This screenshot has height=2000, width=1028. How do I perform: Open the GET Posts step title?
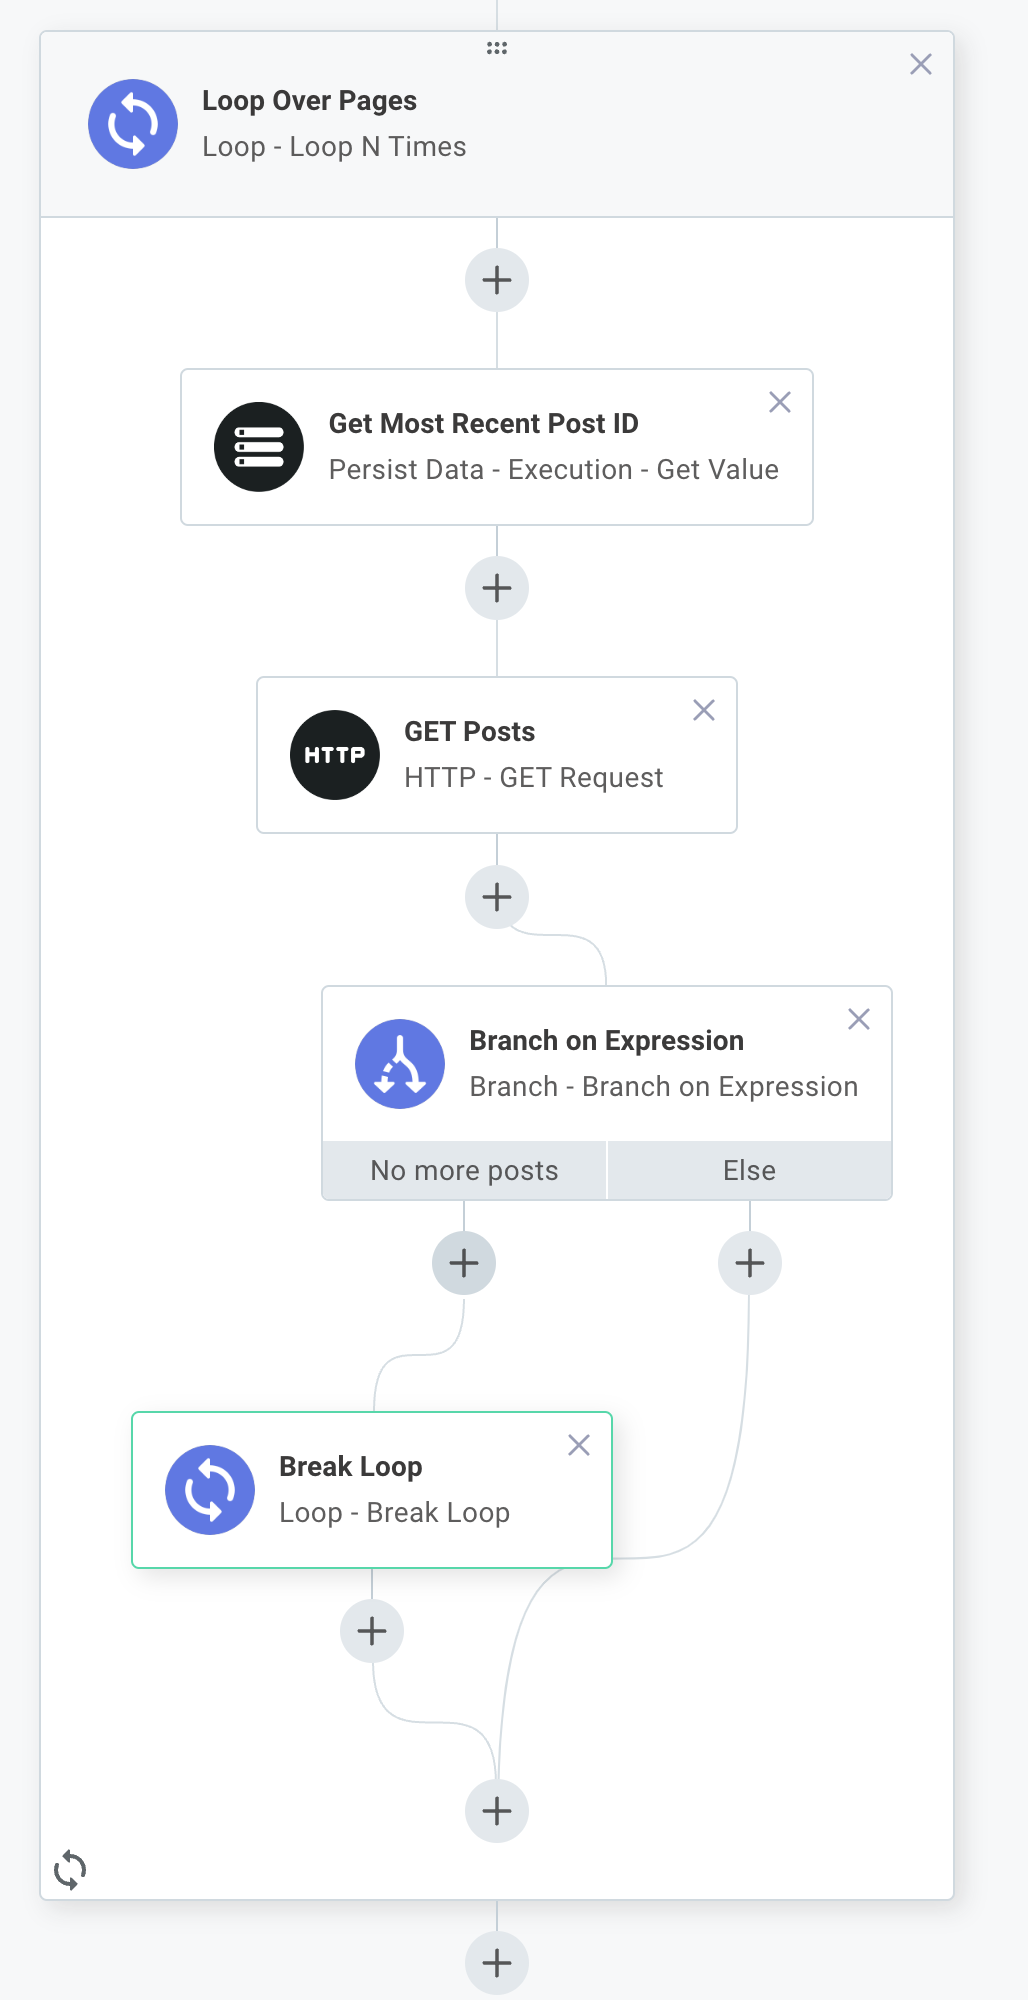470,732
